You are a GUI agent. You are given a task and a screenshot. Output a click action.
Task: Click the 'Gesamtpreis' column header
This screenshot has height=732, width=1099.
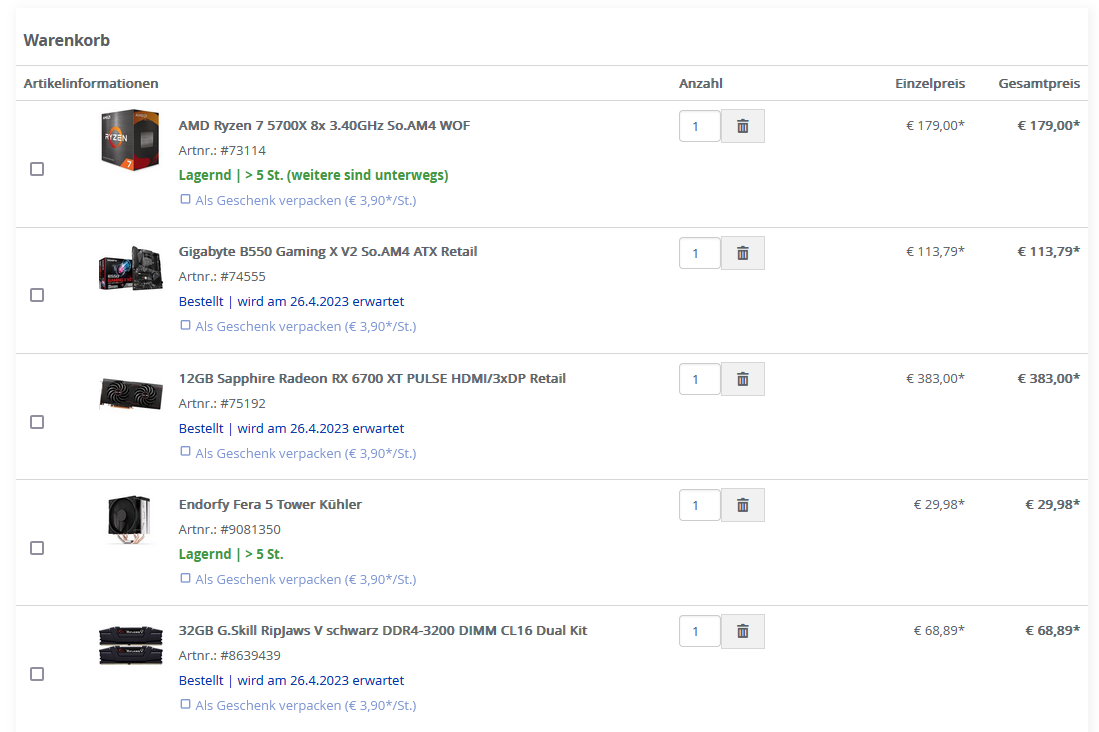[x=1039, y=83]
